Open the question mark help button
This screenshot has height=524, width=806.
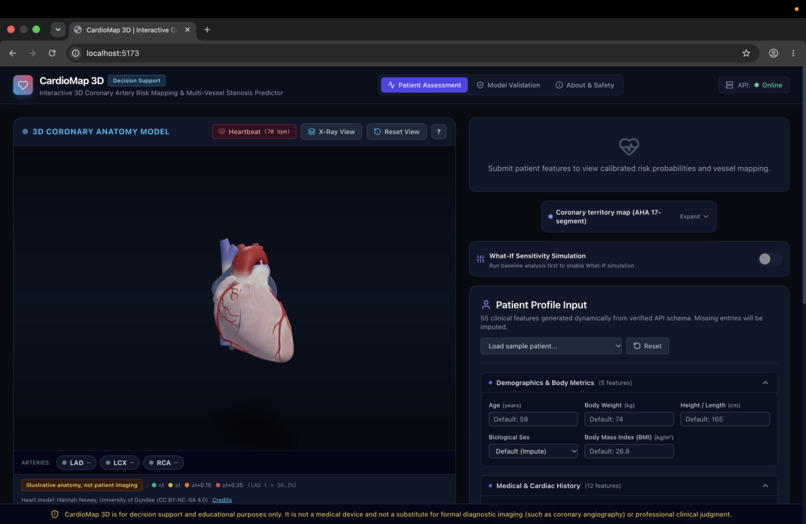click(x=438, y=132)
